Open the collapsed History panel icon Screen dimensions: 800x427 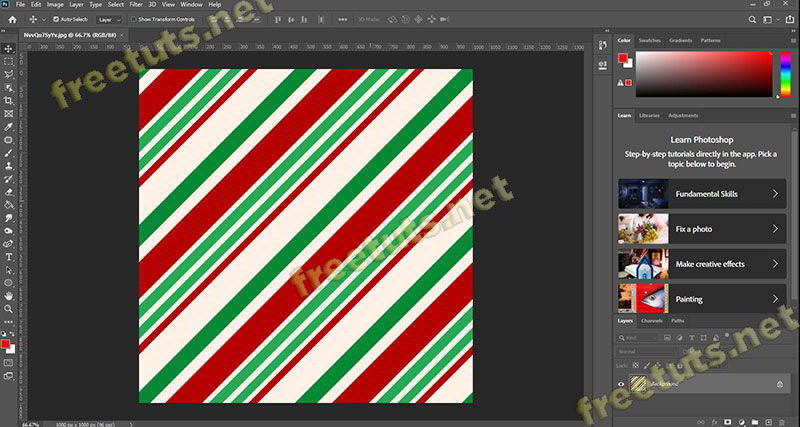tap(603, 45)
